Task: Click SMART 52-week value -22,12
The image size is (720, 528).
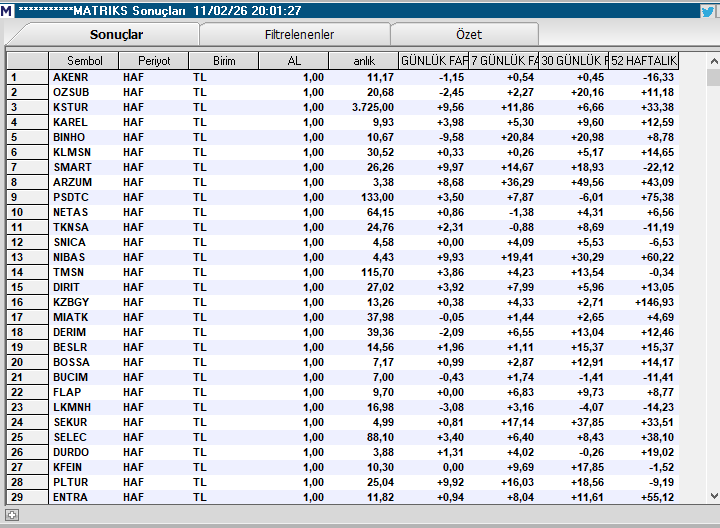Action: tap(658, 167)
